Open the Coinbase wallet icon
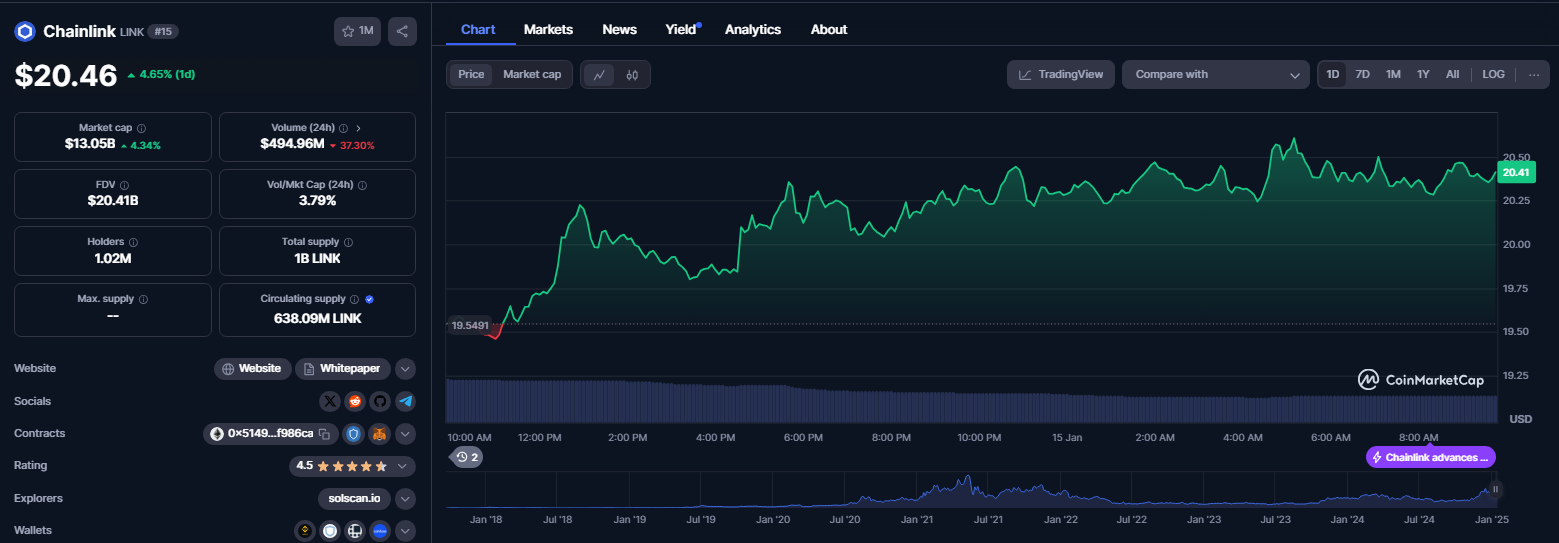This screenshot has height=543, width=1559. click(380, 531)
